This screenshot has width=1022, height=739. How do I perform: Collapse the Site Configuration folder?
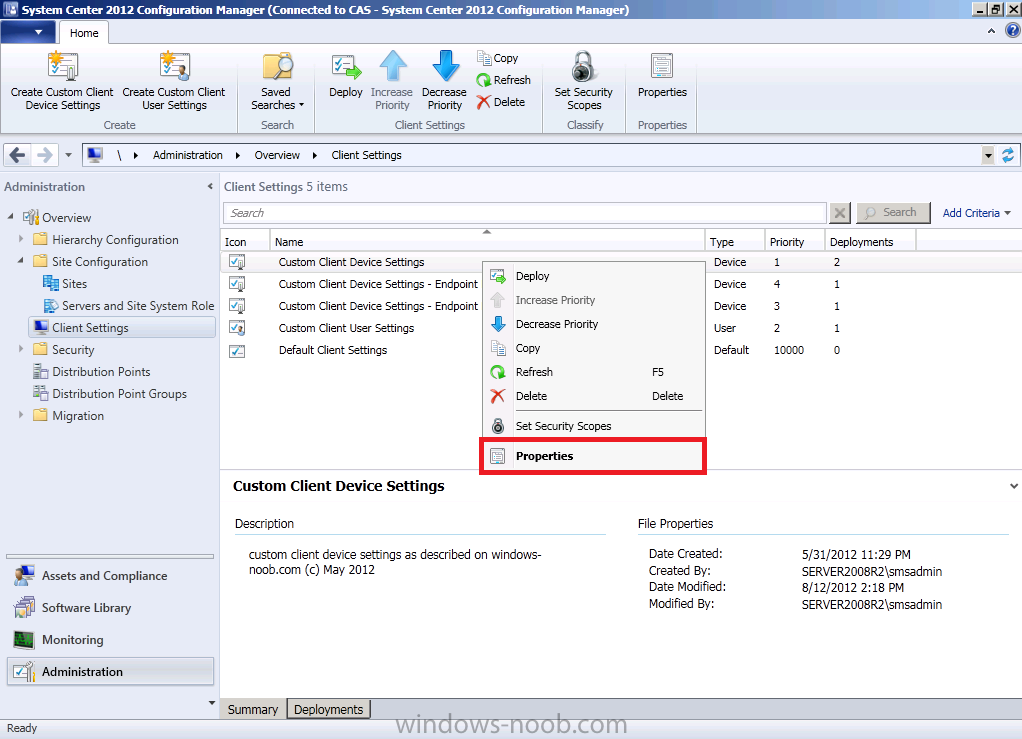click(21, 260)
